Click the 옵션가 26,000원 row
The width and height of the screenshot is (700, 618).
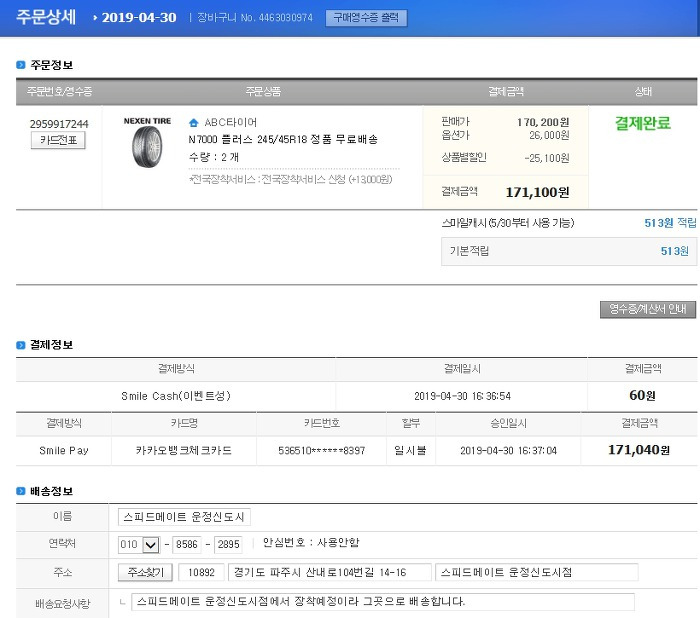[505, 135]
